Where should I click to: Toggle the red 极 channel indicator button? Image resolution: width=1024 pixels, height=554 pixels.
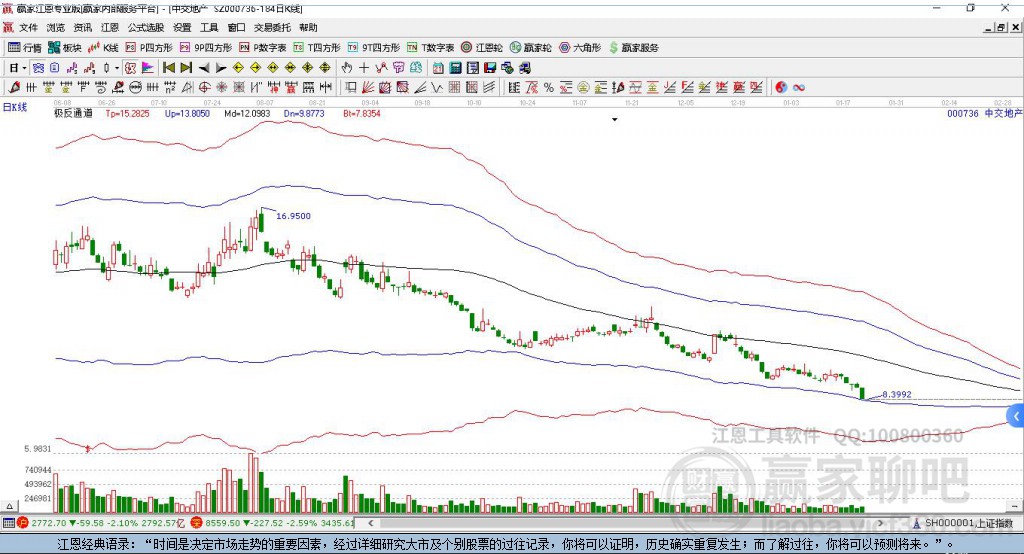click(x=131, y=68)
